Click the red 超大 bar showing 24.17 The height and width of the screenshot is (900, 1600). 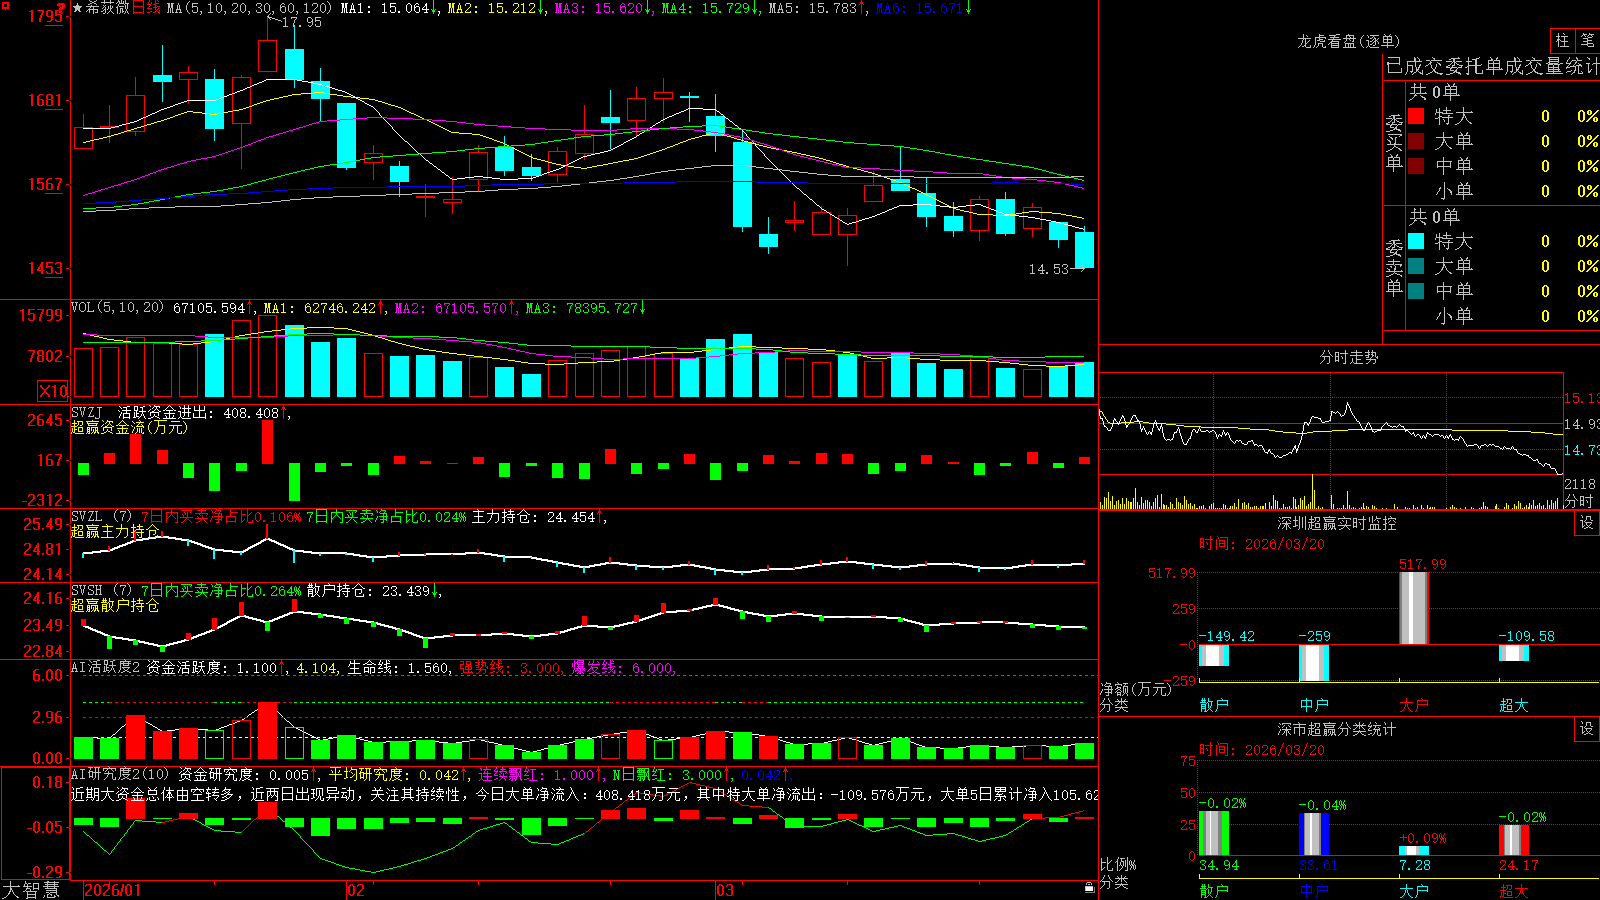point(1514,840)
